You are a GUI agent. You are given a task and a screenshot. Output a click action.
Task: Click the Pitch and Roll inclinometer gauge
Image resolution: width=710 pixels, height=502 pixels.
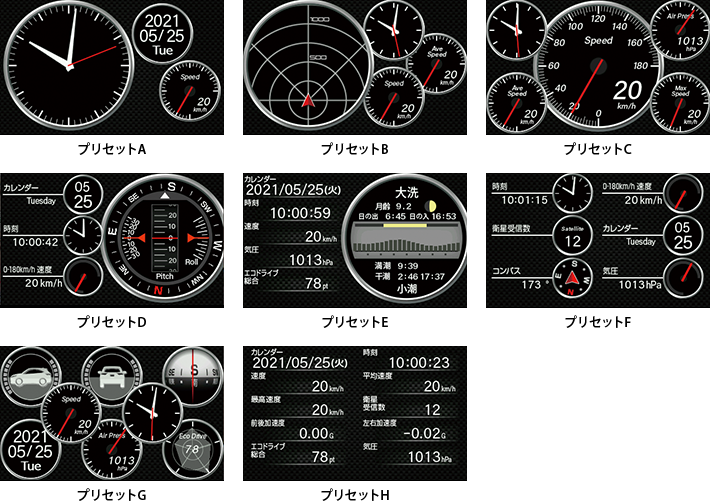[x=168, y=238]
